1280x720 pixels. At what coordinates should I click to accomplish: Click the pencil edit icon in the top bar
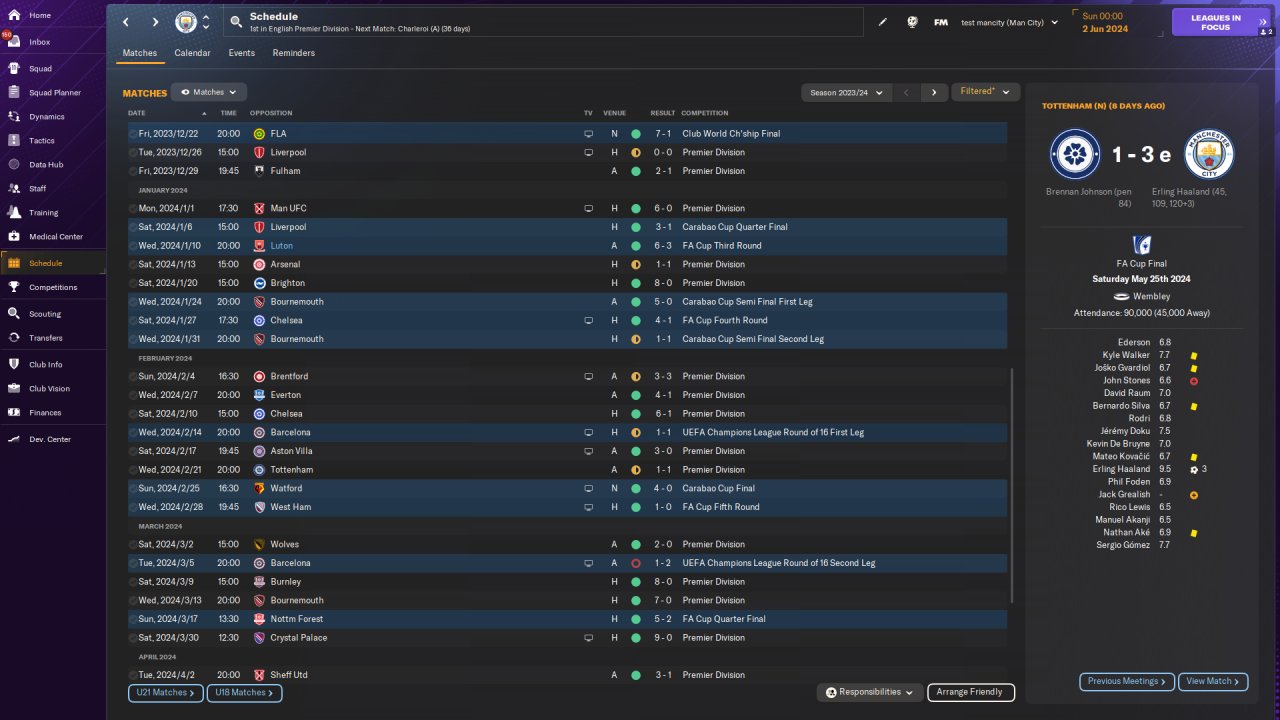point(882,22)
